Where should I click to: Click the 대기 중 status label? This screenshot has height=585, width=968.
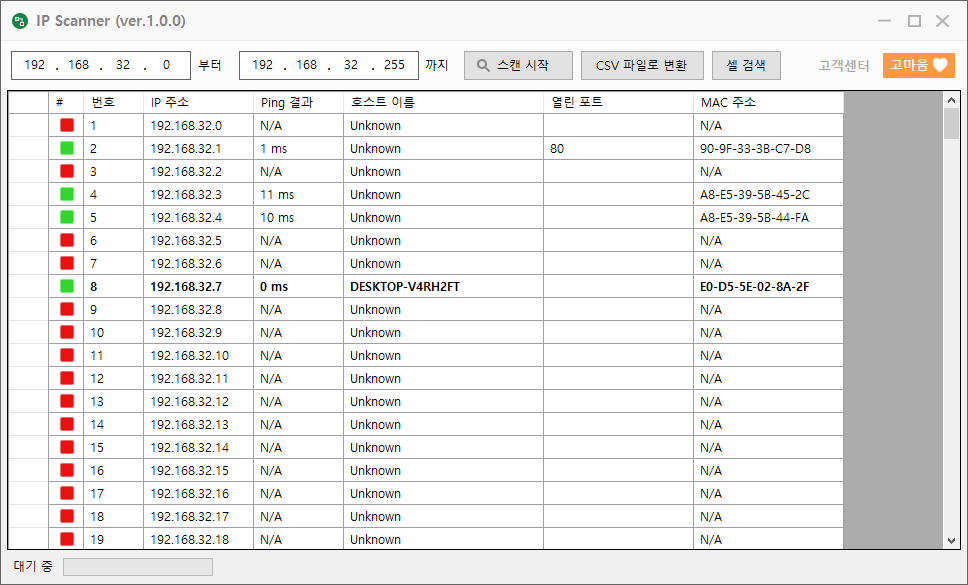pyautogui.click(x=33, y=566)
